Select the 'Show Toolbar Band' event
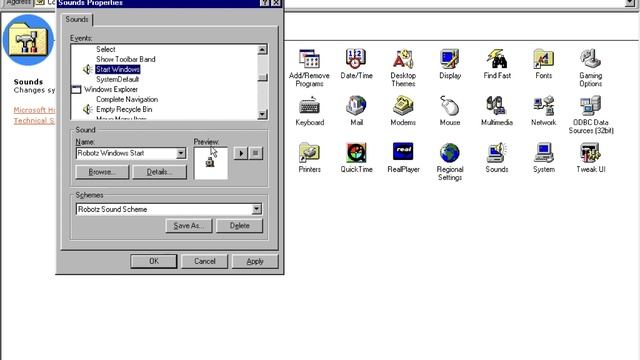640x360 pixels. tap(126, 59)
